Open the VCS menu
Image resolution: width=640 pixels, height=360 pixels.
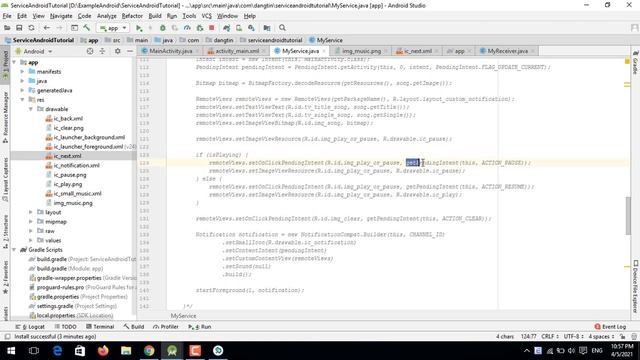coord(207,16)
